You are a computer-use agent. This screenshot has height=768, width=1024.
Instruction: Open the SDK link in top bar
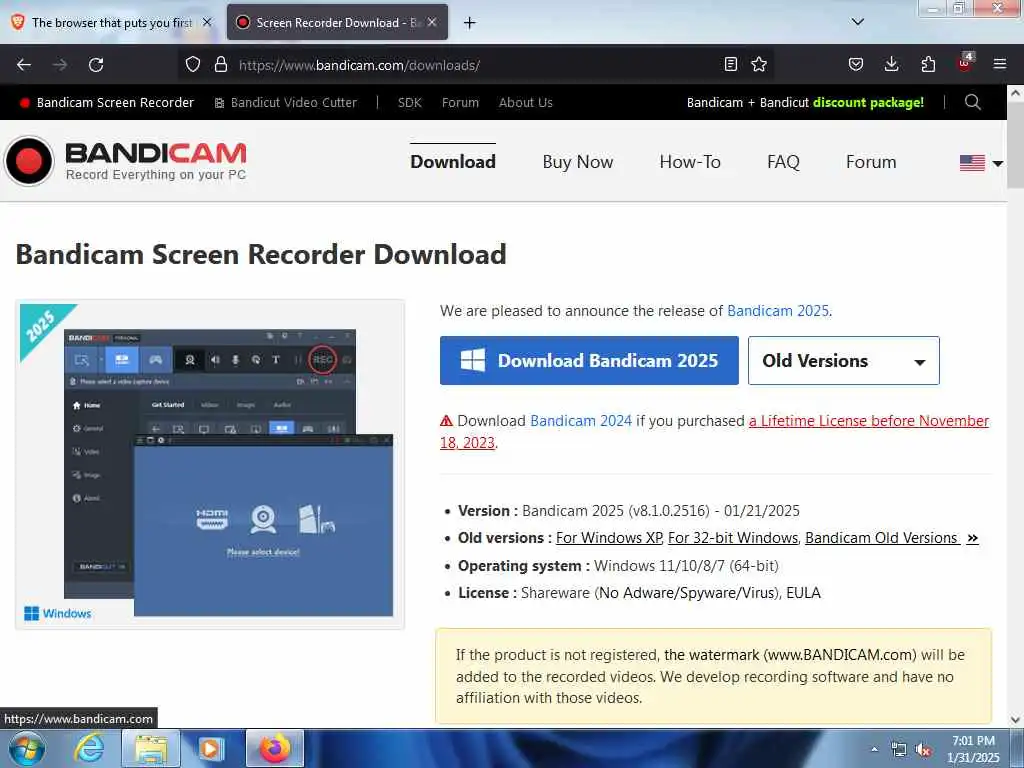click(409, 103)
